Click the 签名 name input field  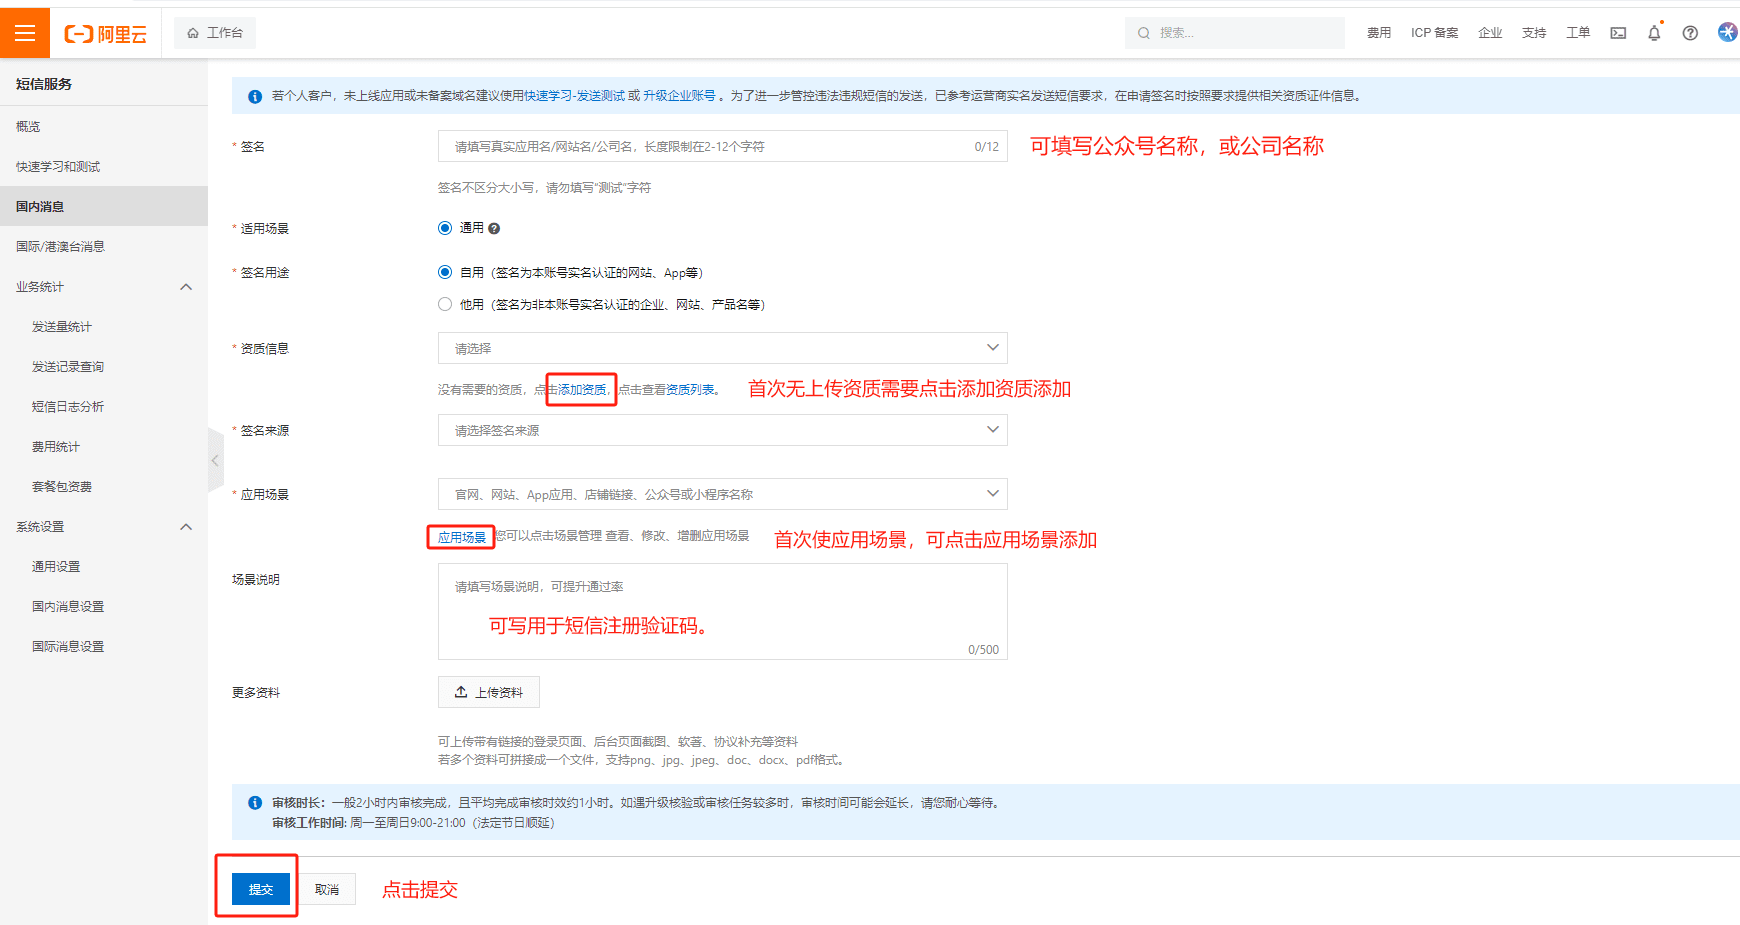click(722, 146)
